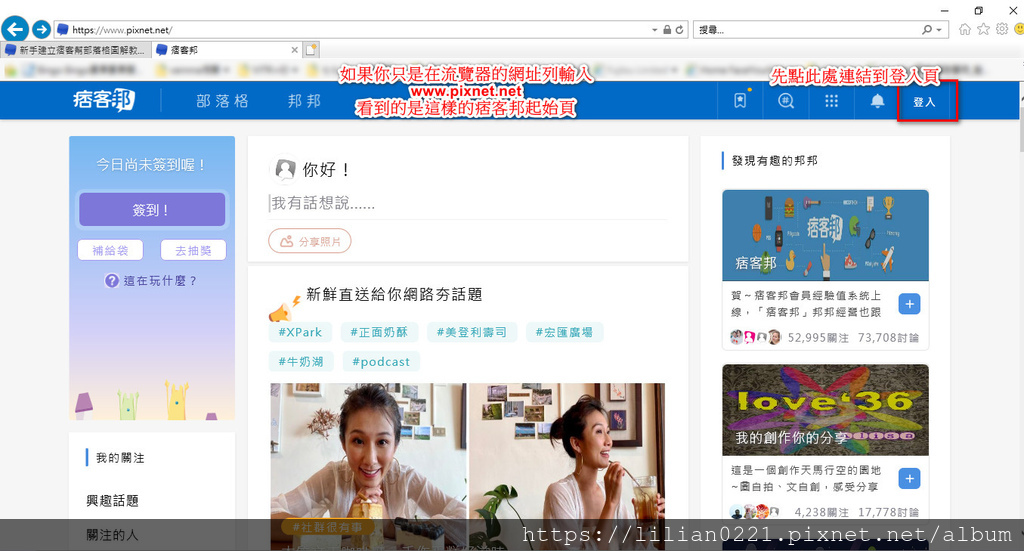This screenshot has width=1024, height=551.
Task: Open the right photo of woman drinking
Action: pos(567,466)
